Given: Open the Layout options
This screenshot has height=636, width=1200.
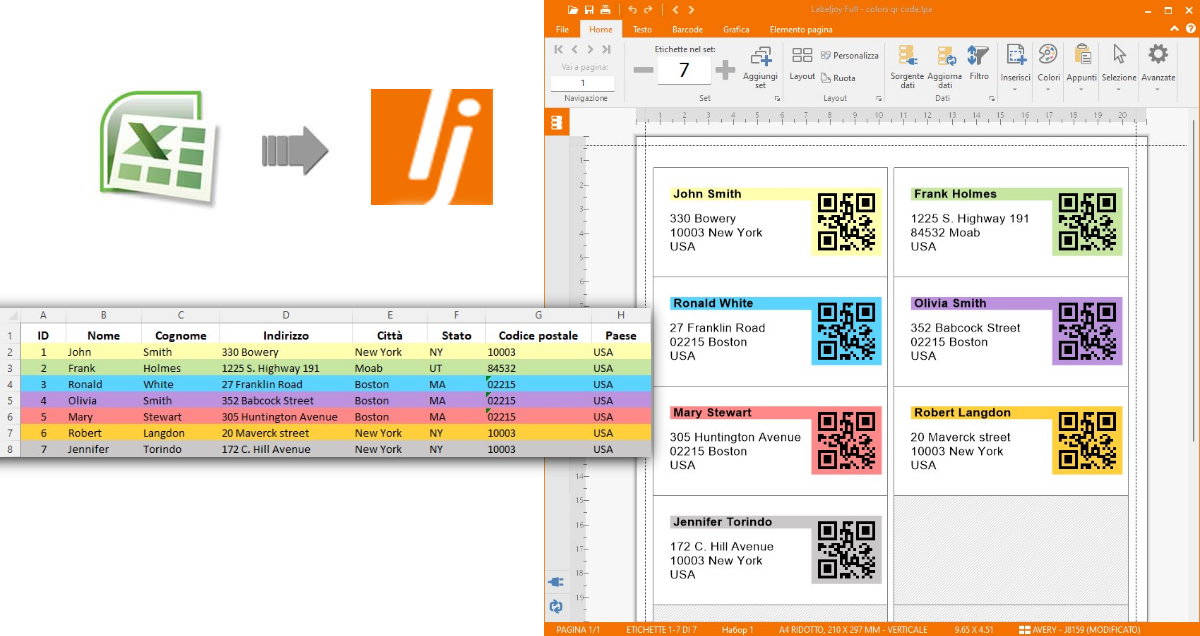Looking at the screenshot, I should tap(802, 64).
